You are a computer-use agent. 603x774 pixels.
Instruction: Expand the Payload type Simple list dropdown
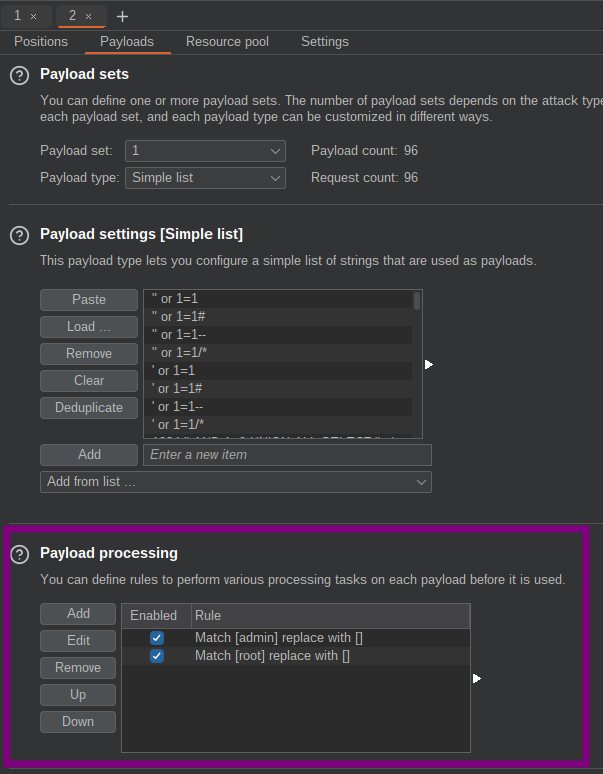(x=205, y=178)
